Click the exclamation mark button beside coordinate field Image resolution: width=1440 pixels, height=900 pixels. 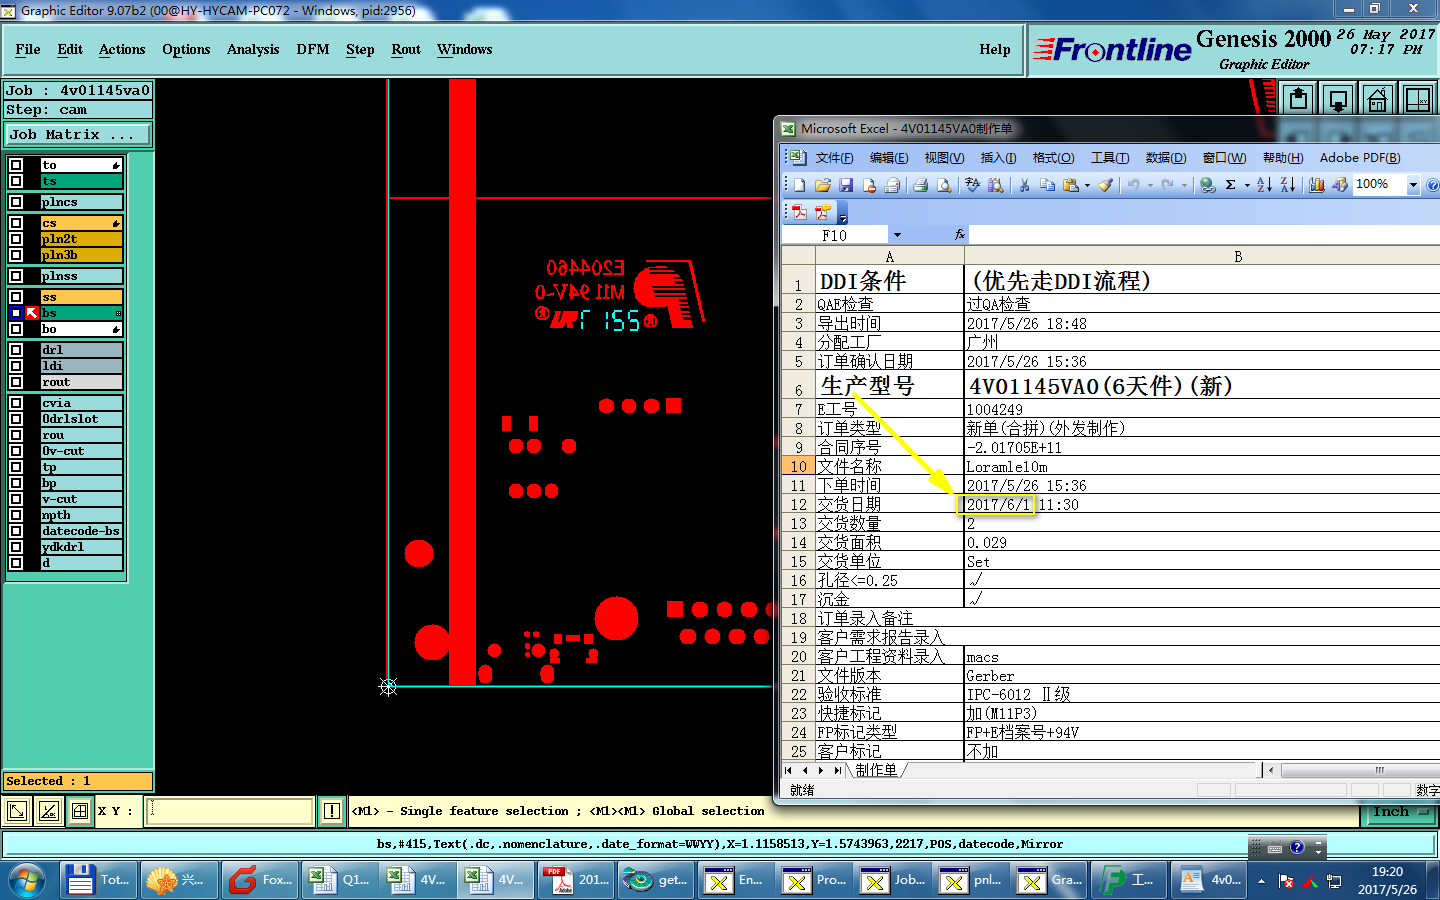tap(332, 811)
